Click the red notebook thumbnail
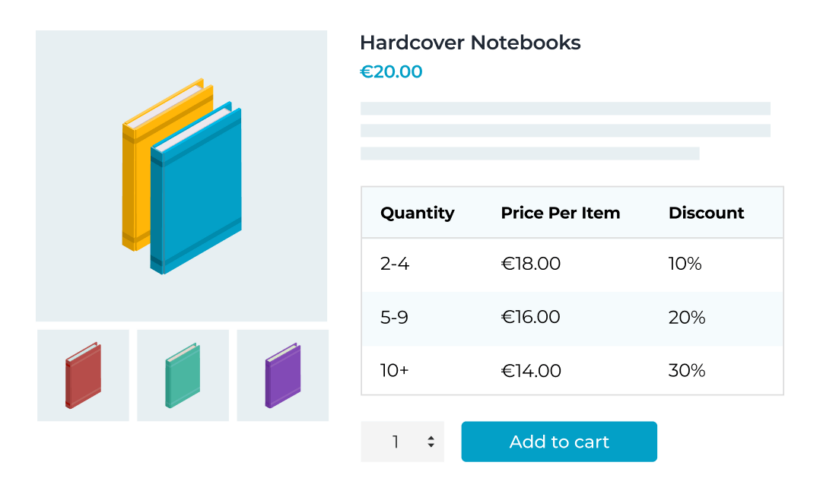Screen dimensions: 820x494 coord(83,375)
